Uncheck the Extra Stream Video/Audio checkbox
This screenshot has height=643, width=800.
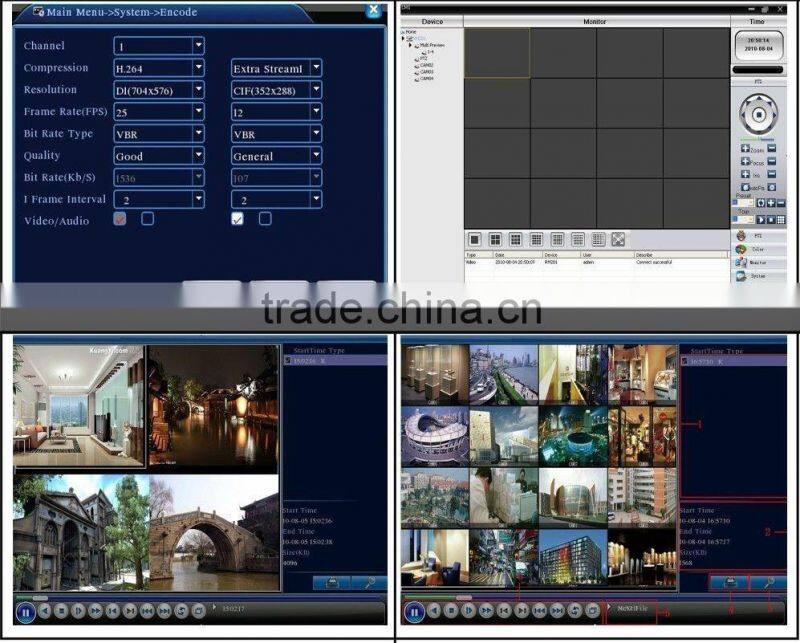[237, 220]
